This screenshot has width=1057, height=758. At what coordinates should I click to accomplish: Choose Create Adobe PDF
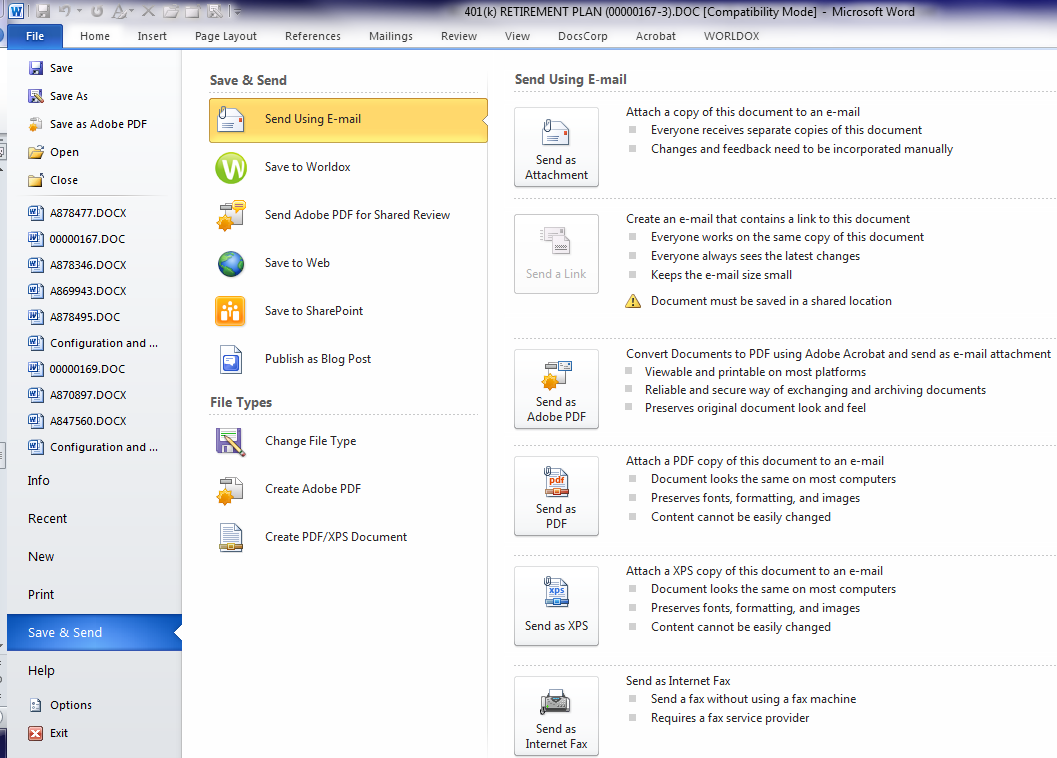pos(348,490)
